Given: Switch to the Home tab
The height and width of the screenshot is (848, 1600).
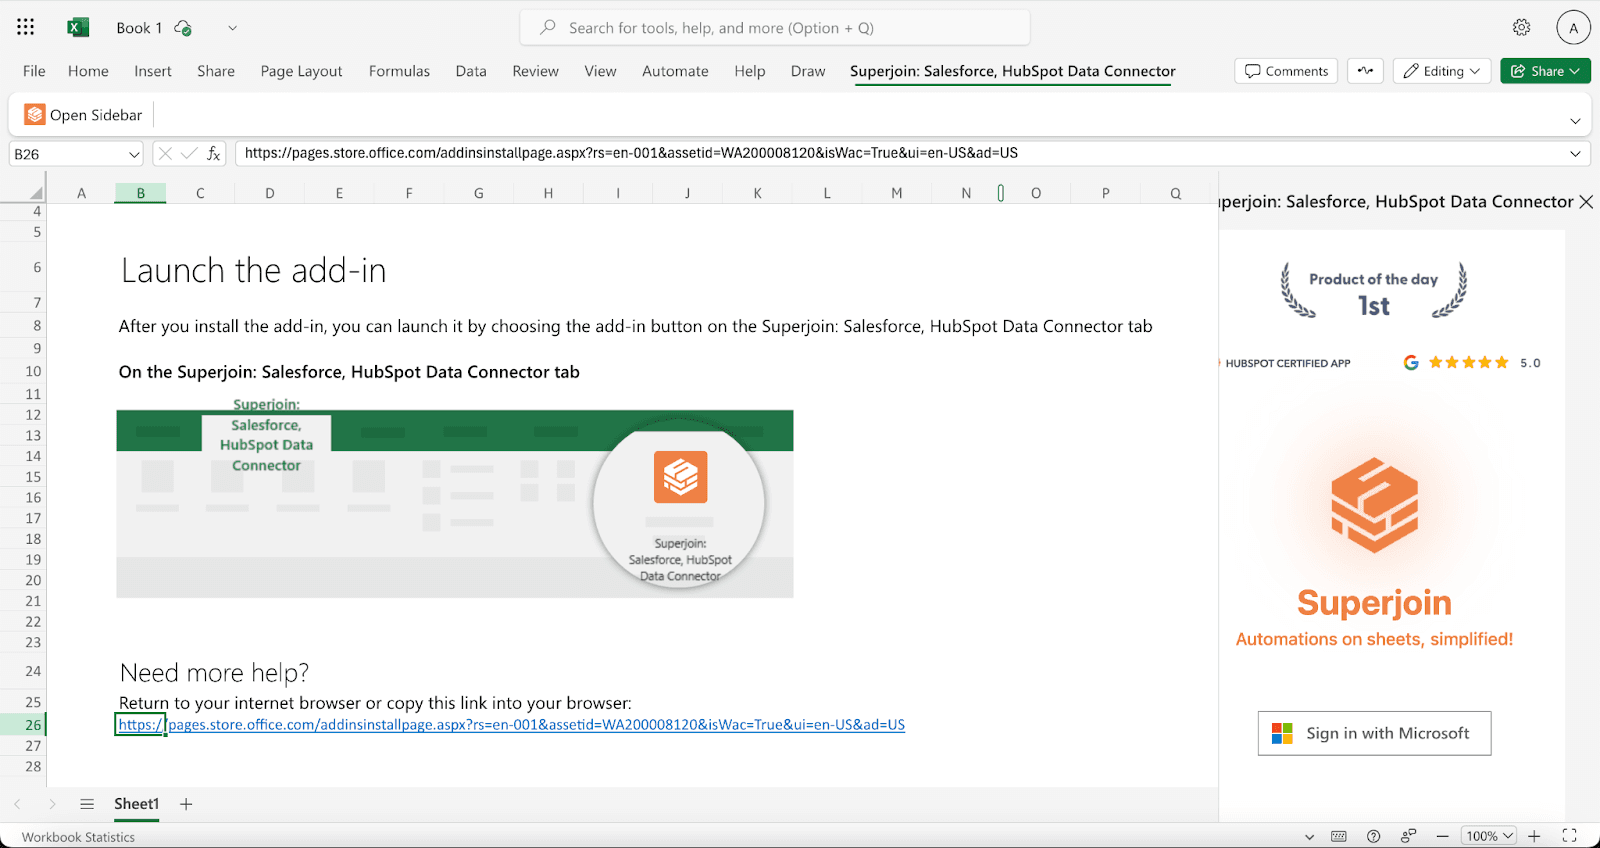Looking at the screenshot, I should pyautogui.click(x=88, y=71).
